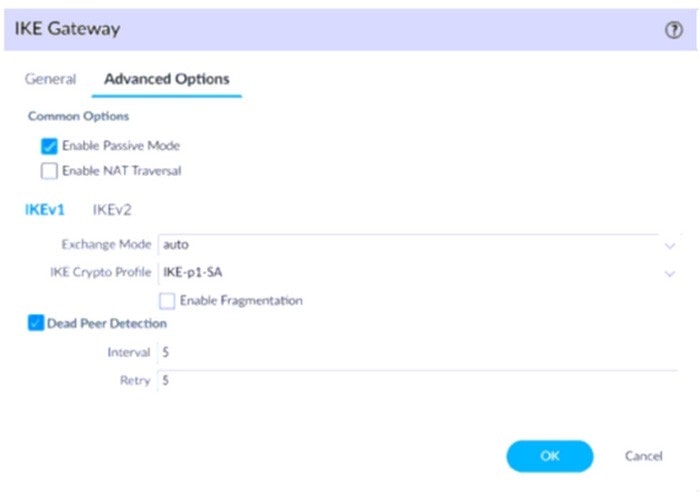Dismiss the dialog with Cancel
This screenshot has height=495, width=700.
pyautogui.click(x=643, y=456)
